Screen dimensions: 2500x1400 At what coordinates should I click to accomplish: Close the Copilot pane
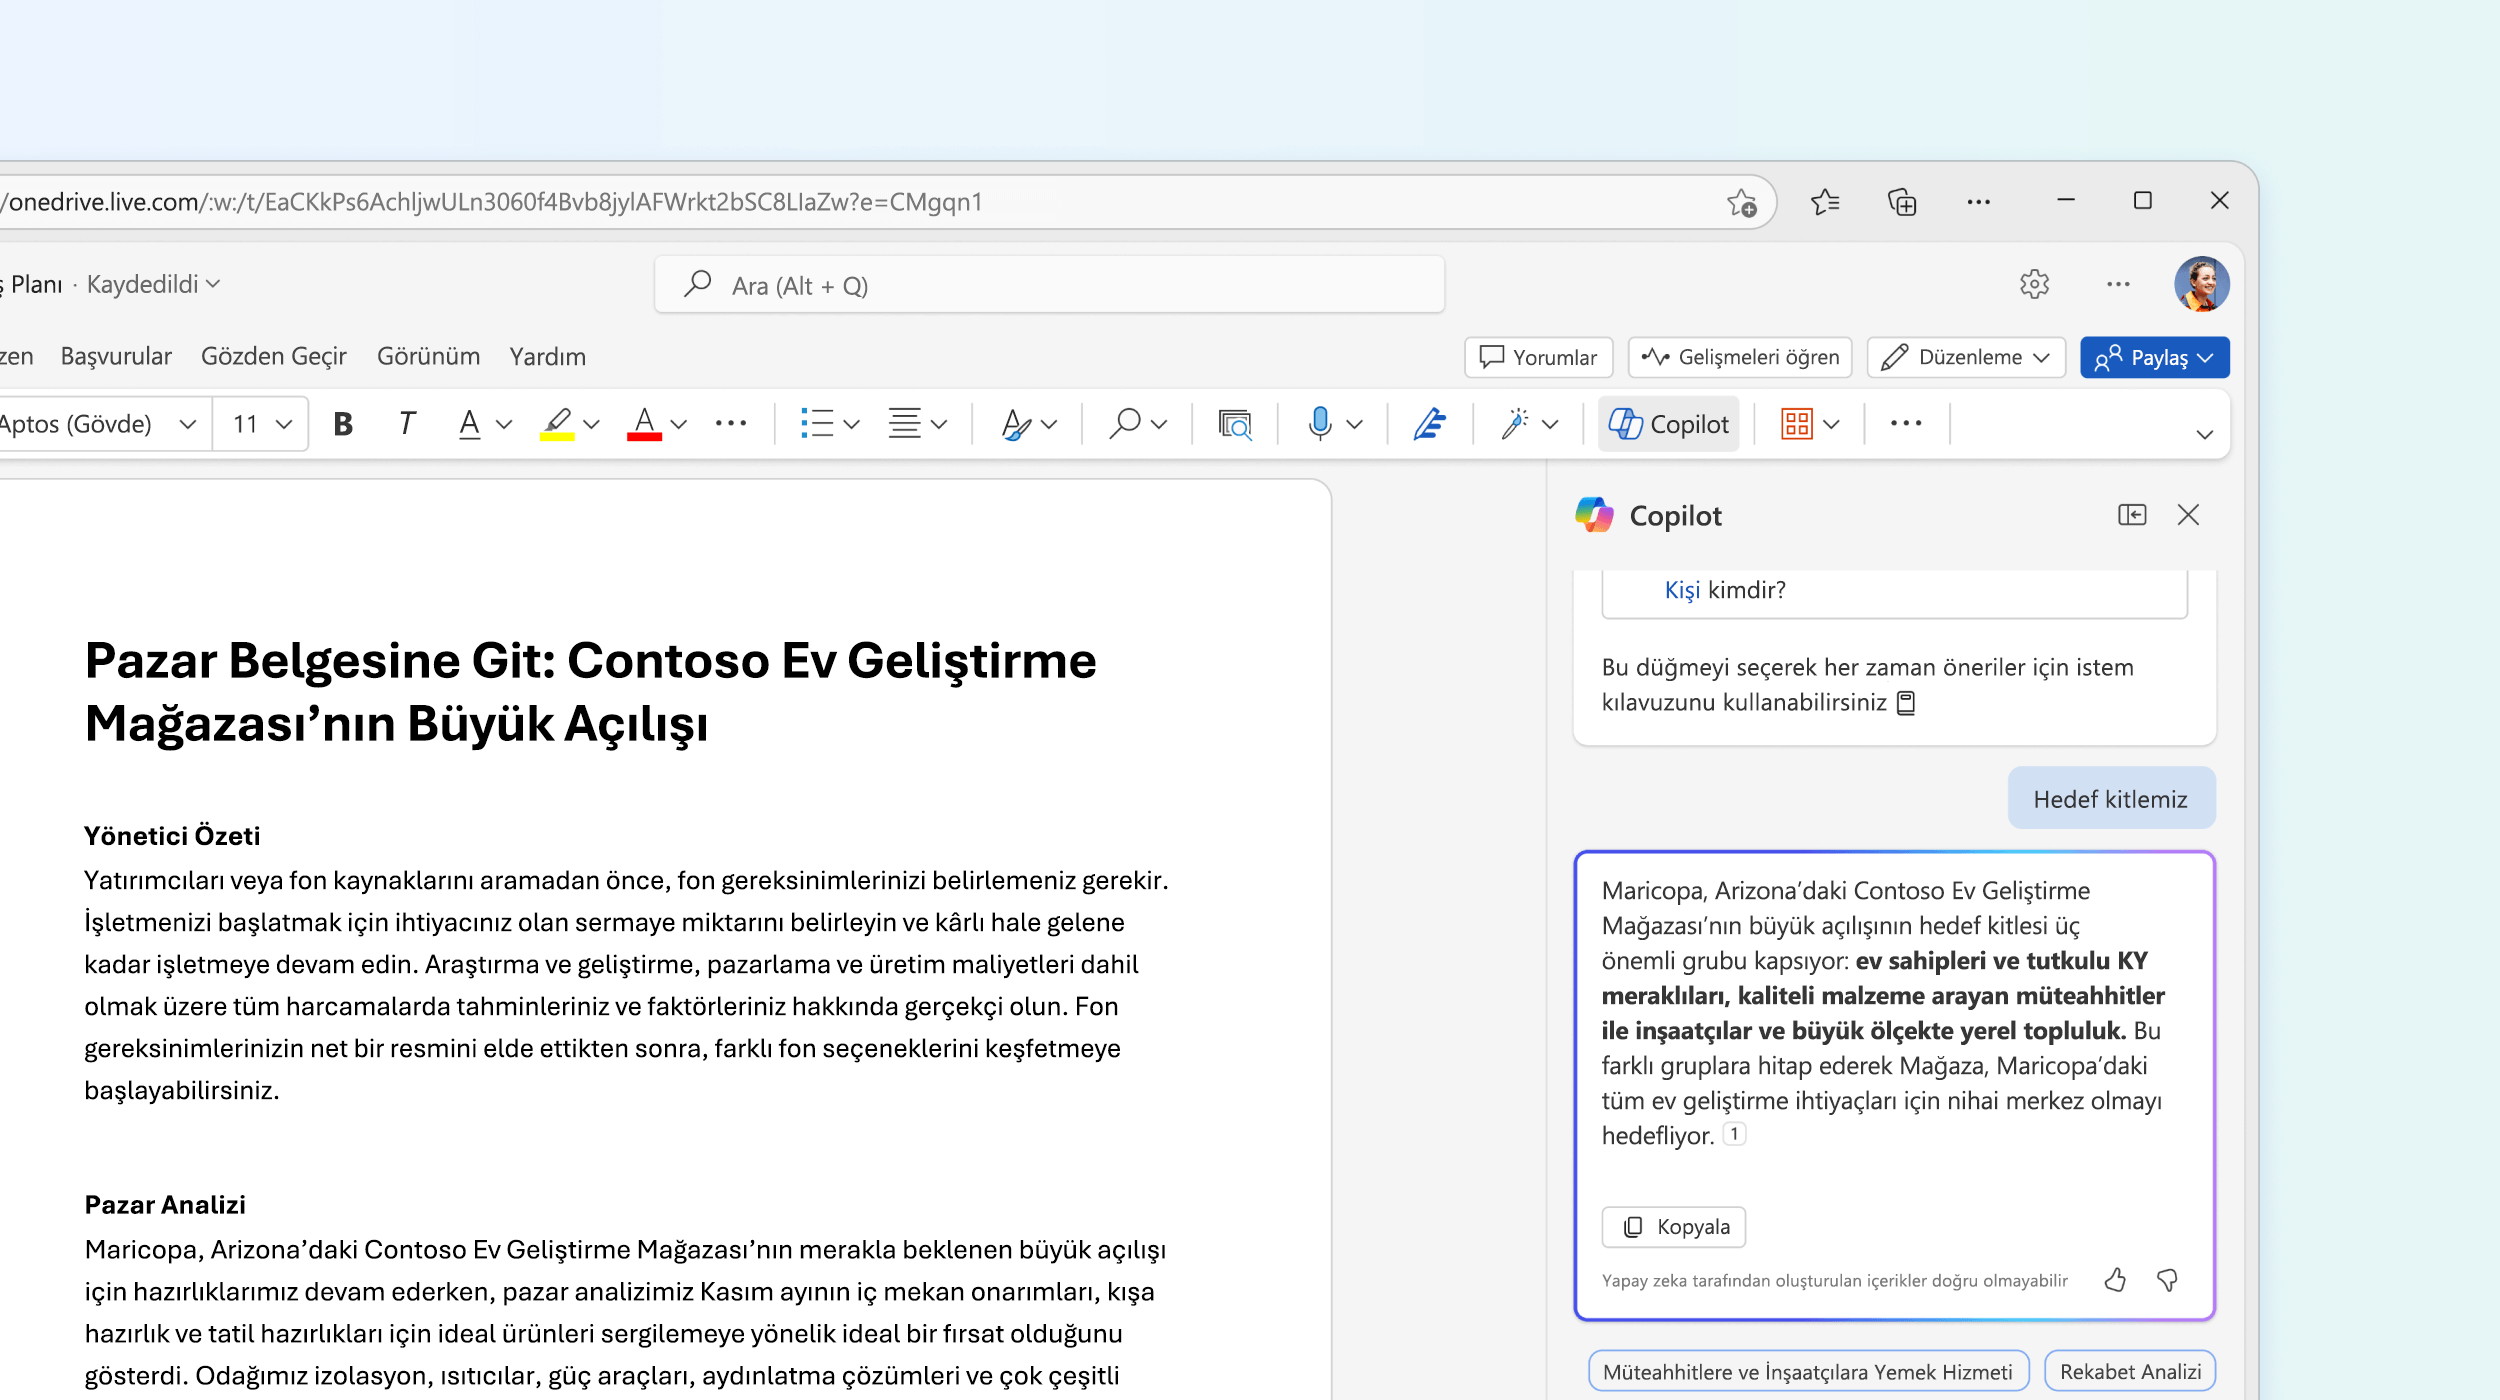pyautogui.click(x=2188, y=515)
